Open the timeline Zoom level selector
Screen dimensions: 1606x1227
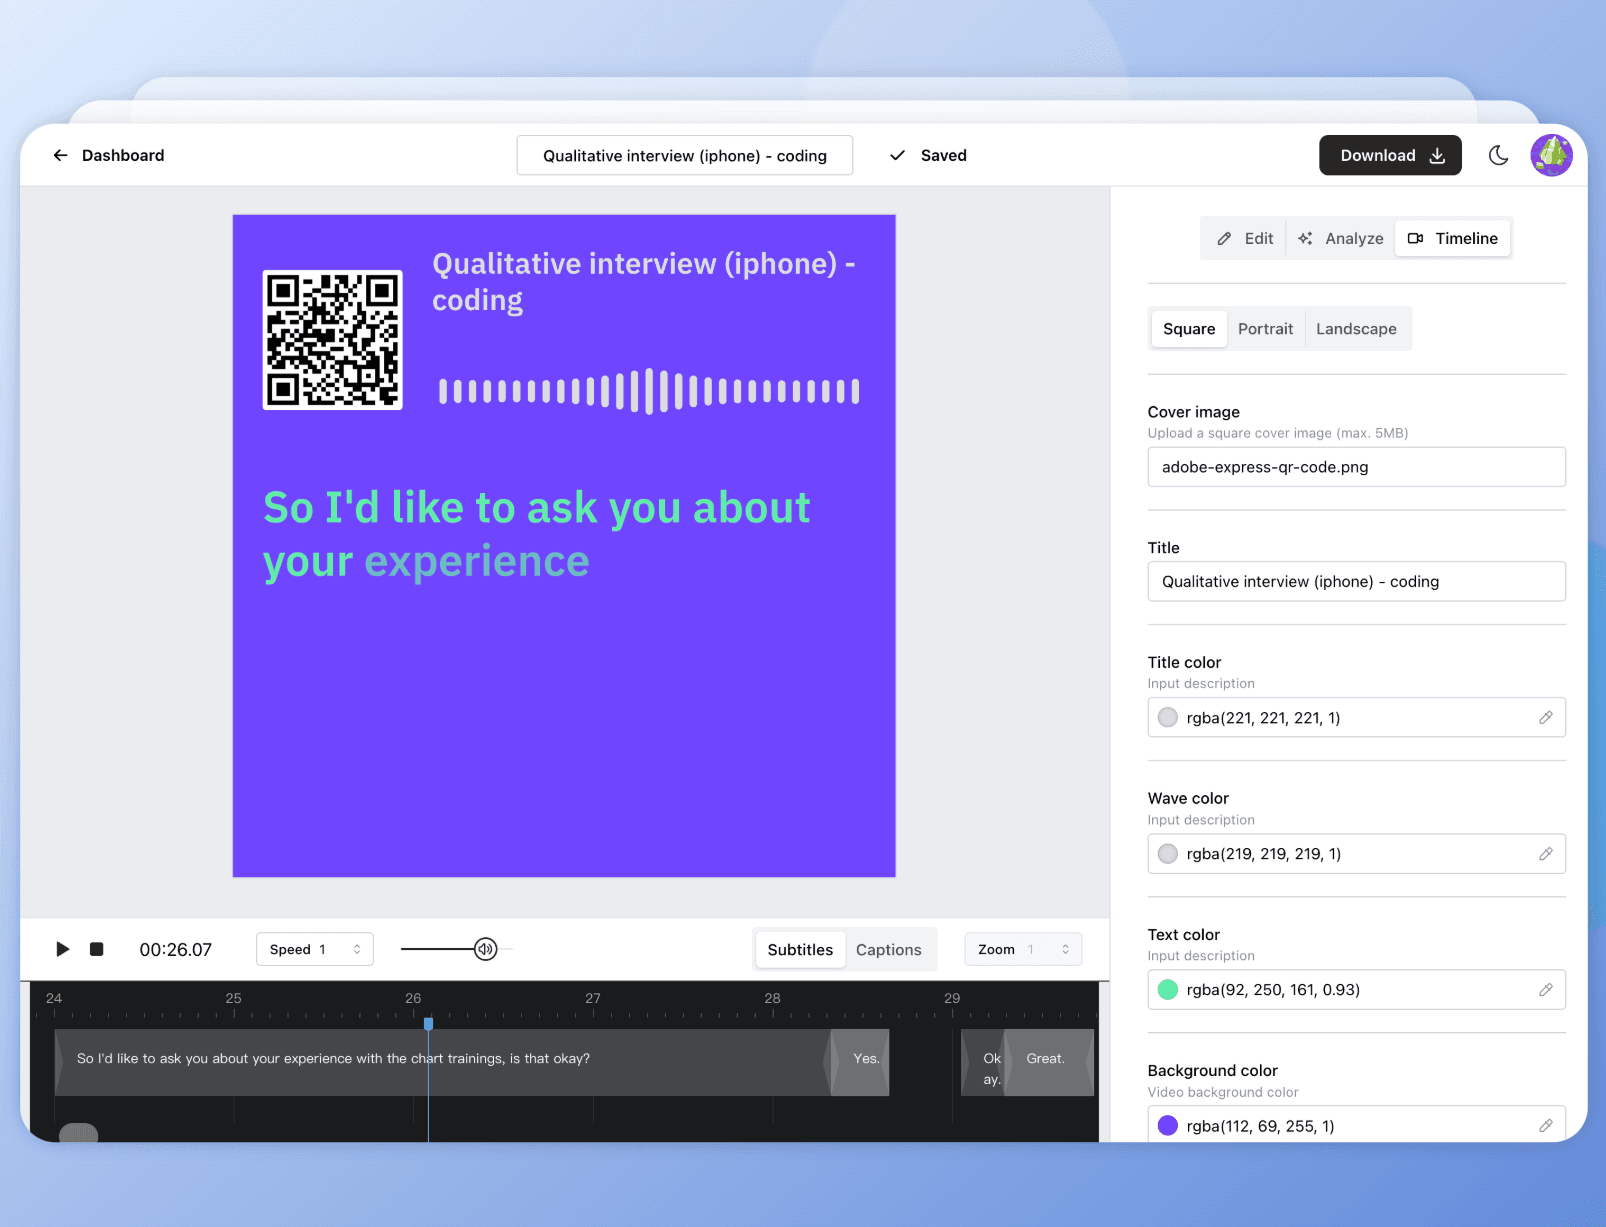tap(1022, 949)
